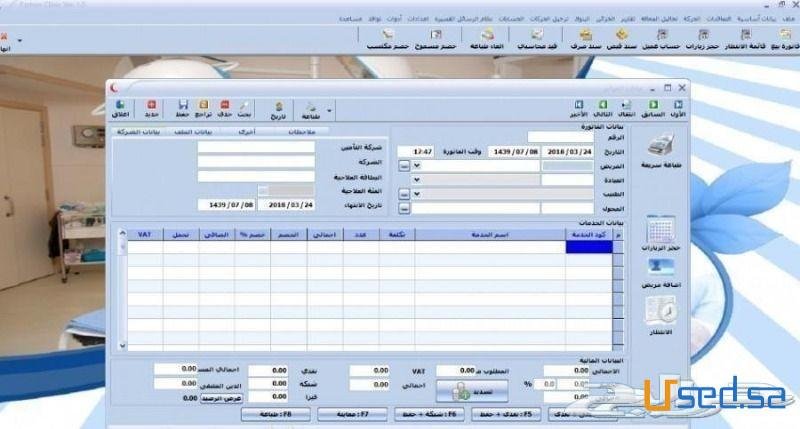
Task: Go to الأول (First) record
Action: click(x=678, y=108)
